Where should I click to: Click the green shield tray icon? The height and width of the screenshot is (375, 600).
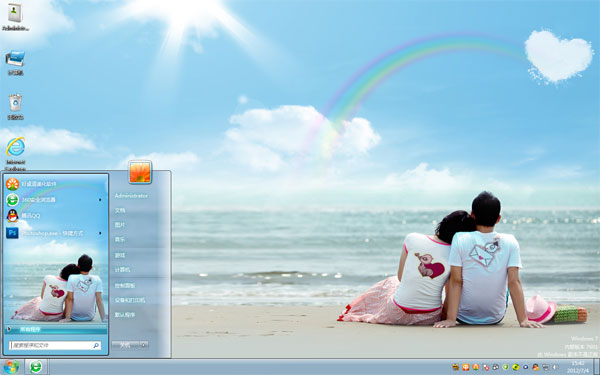point(505,367)
